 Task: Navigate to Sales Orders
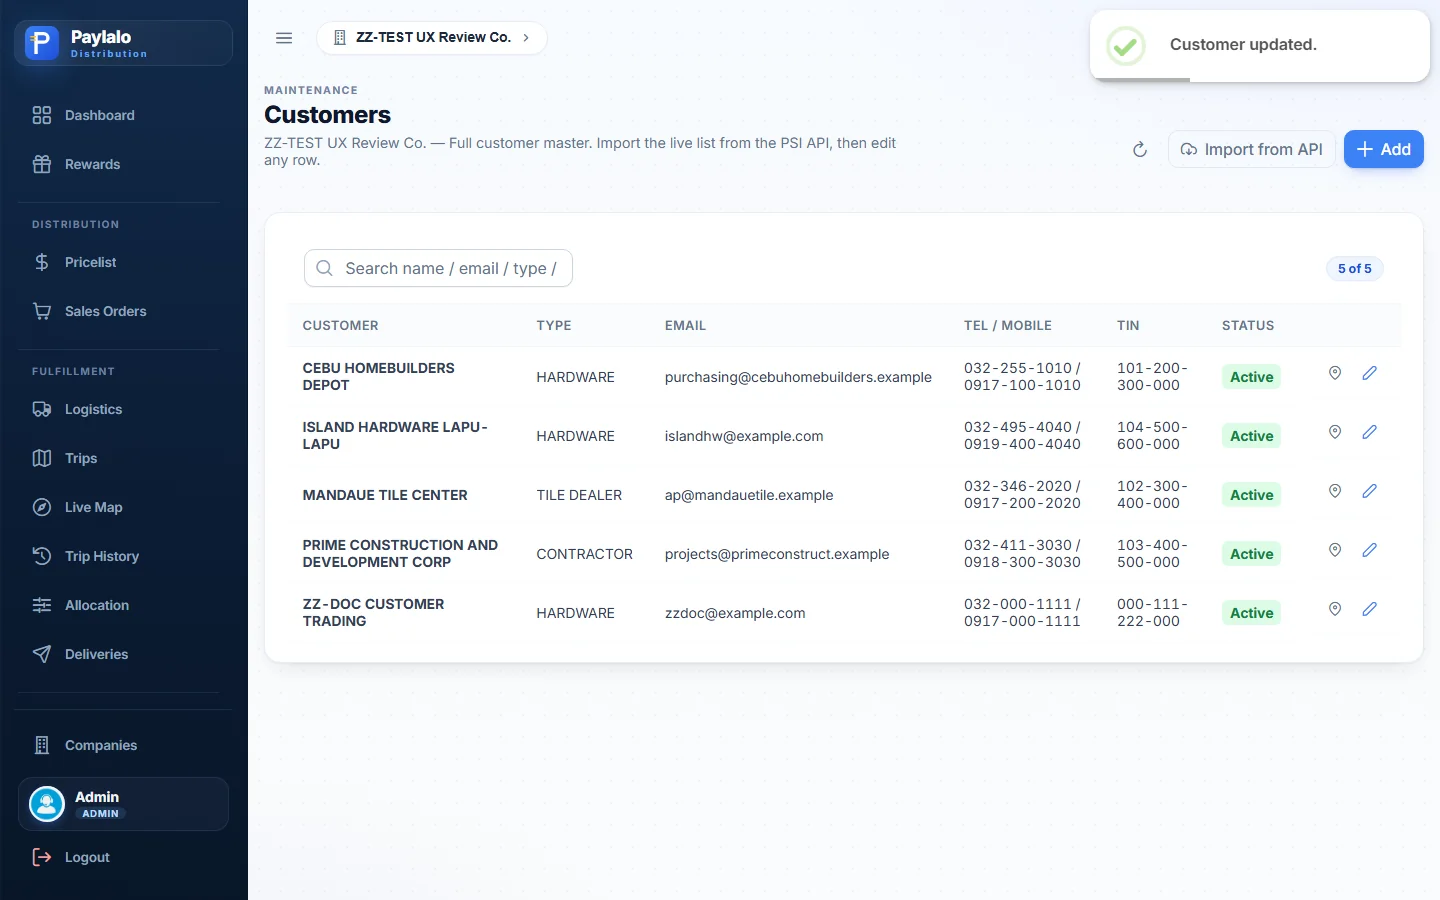(124, 311)
